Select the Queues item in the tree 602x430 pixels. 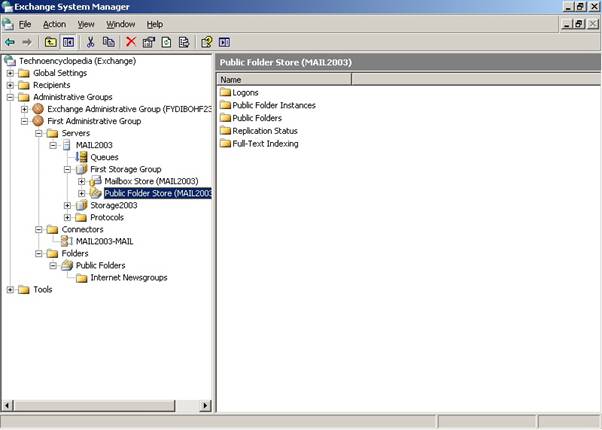[x=104, y=157]
